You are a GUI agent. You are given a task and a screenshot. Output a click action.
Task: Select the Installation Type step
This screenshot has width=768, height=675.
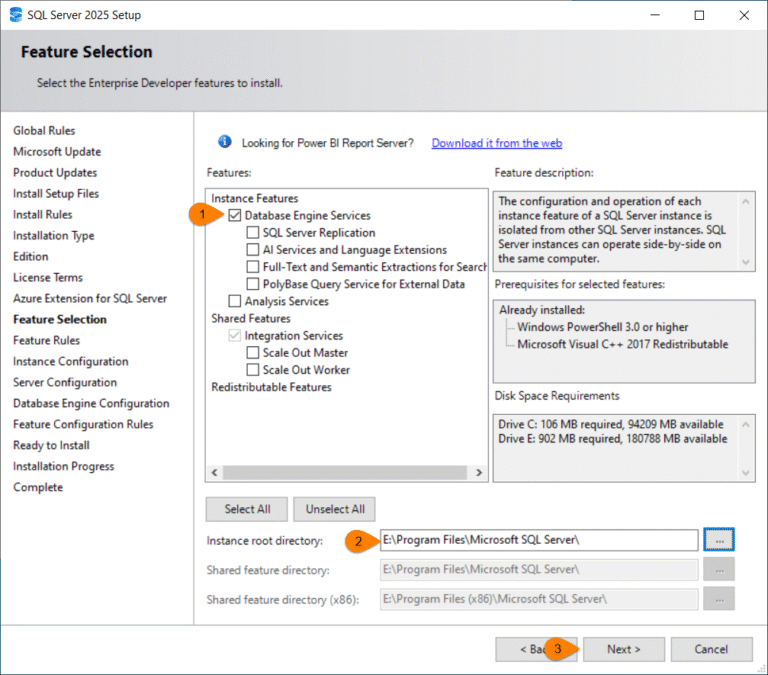(53, 236)
